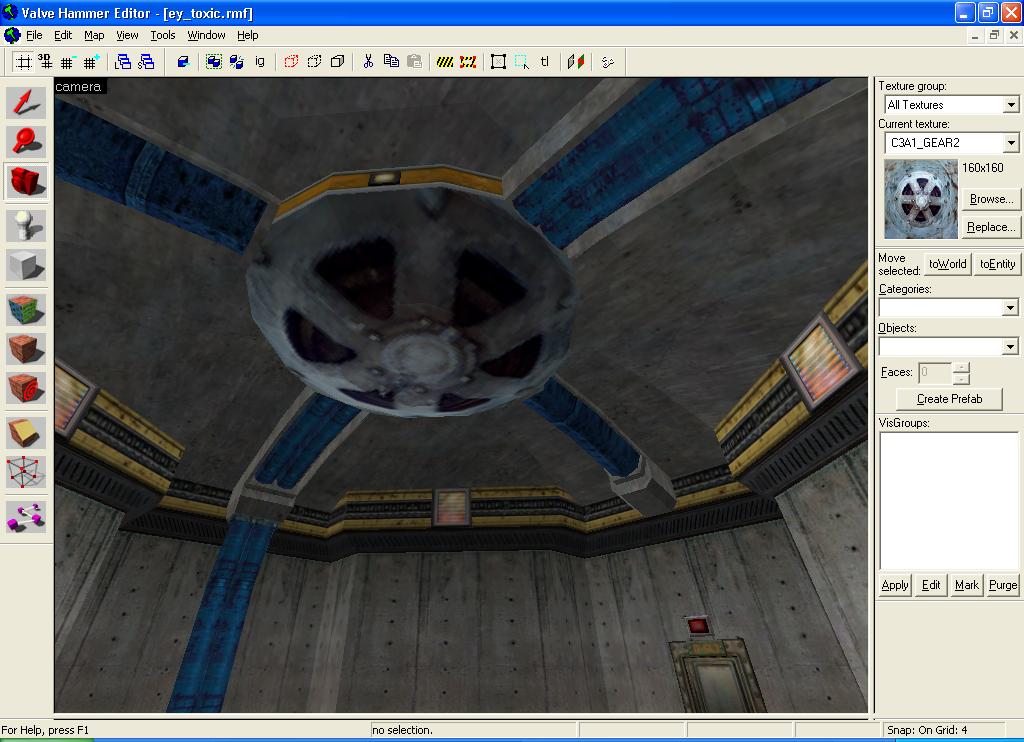Activate the Vertex manipulation tool
1024x742 pixels.
(x=26, y=471)
